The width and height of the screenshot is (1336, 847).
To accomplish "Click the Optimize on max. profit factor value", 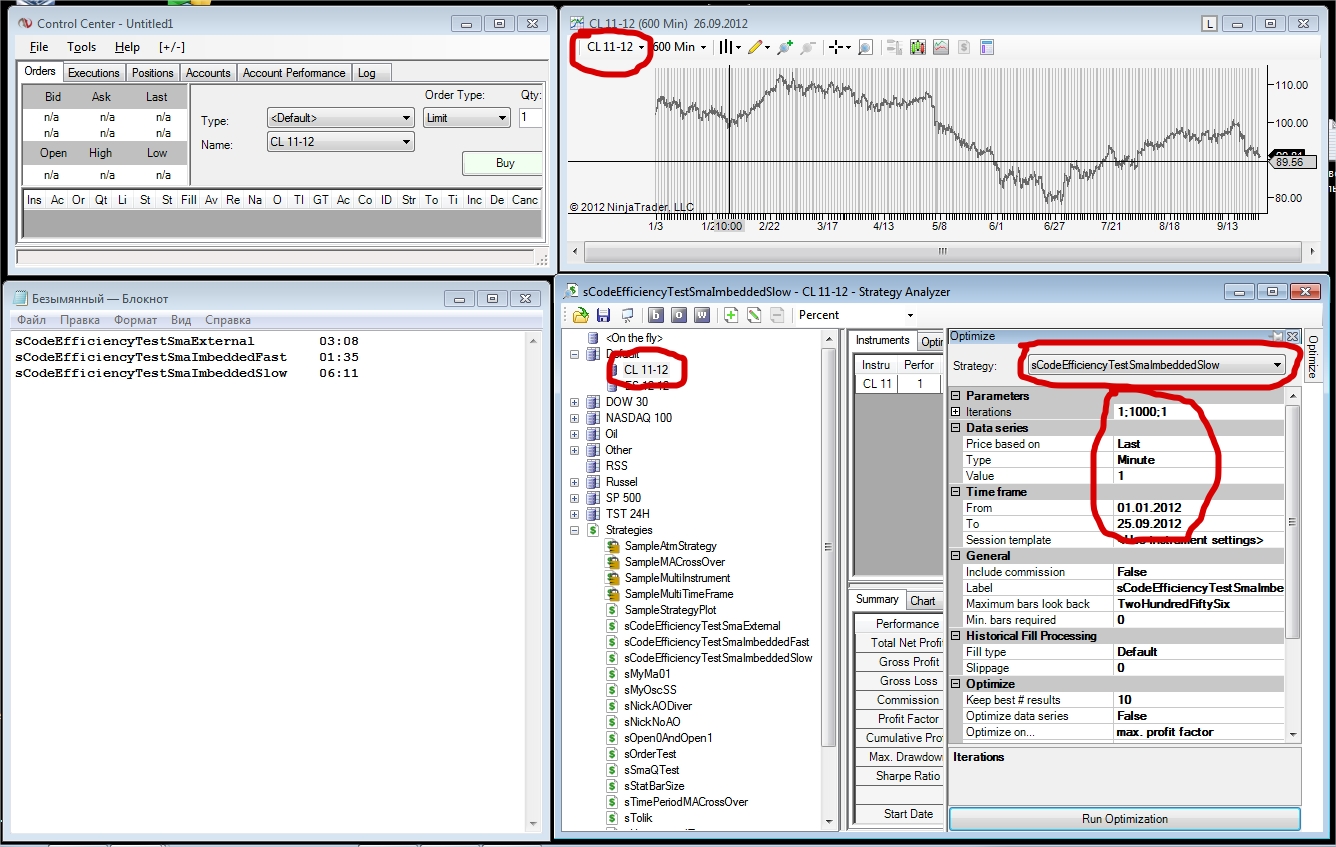I will [x=1198, y=732].
